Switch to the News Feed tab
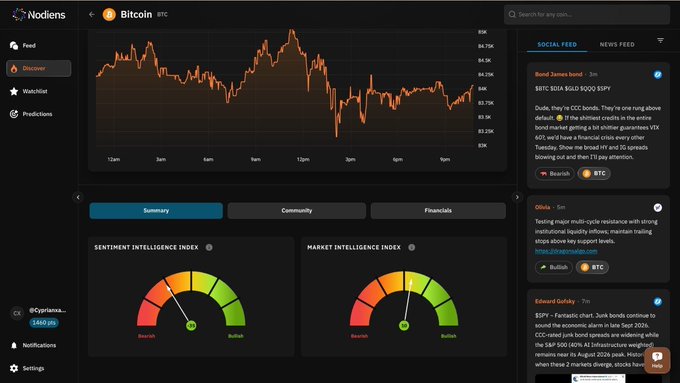The height and width of the screenshot is (383, 680). 617,44
